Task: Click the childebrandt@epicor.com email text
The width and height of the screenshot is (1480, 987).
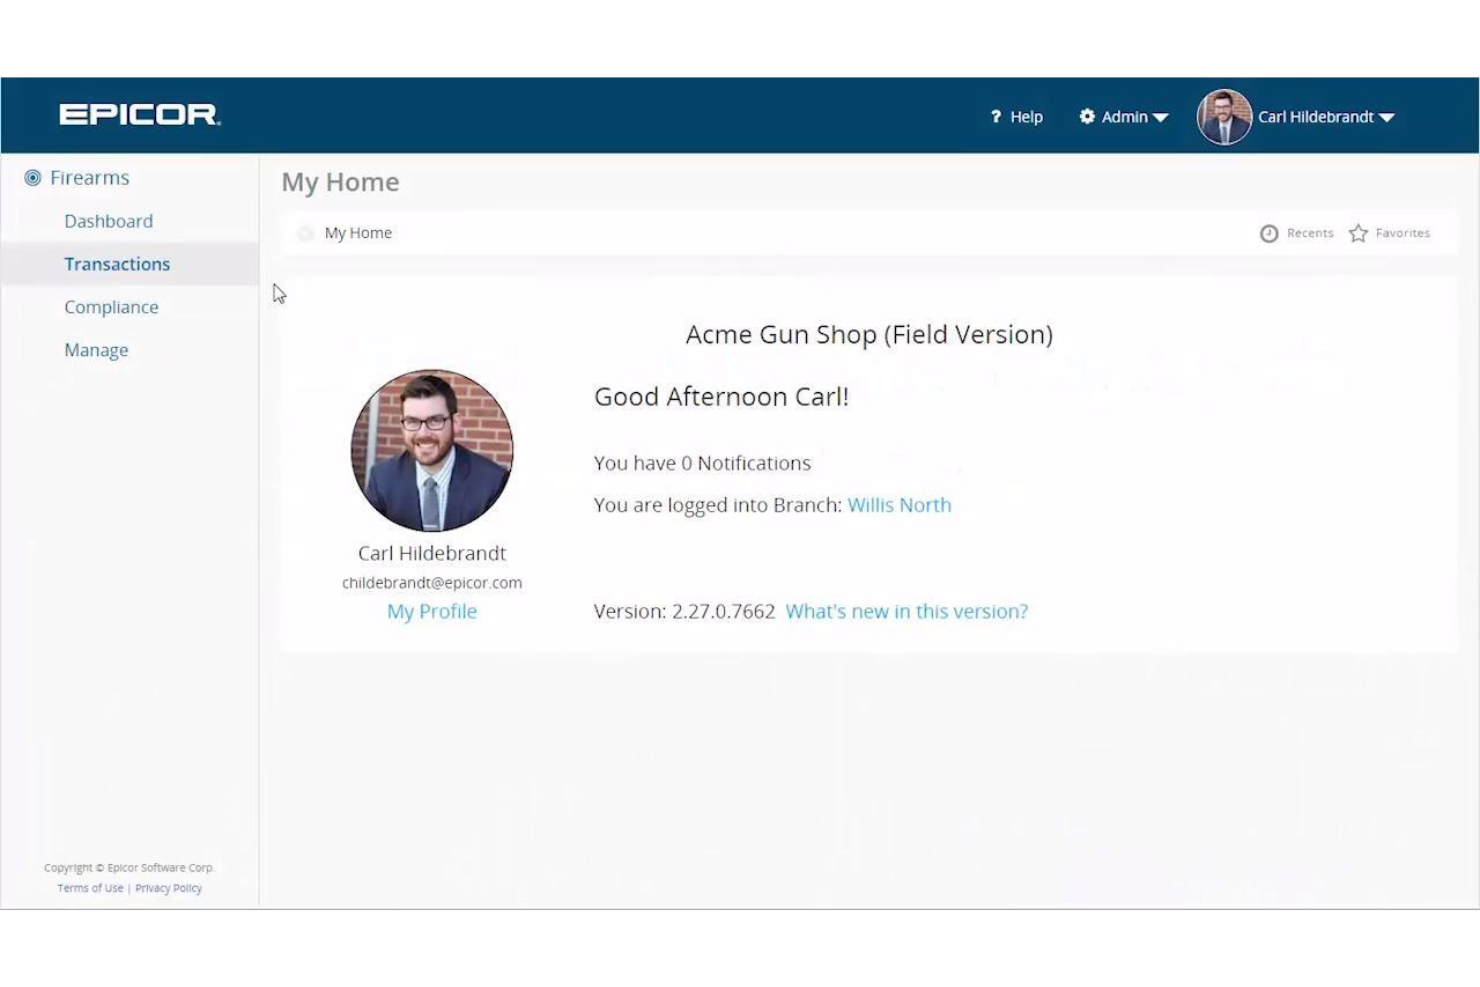Action: pyautogui.click(x=432, y=582)
